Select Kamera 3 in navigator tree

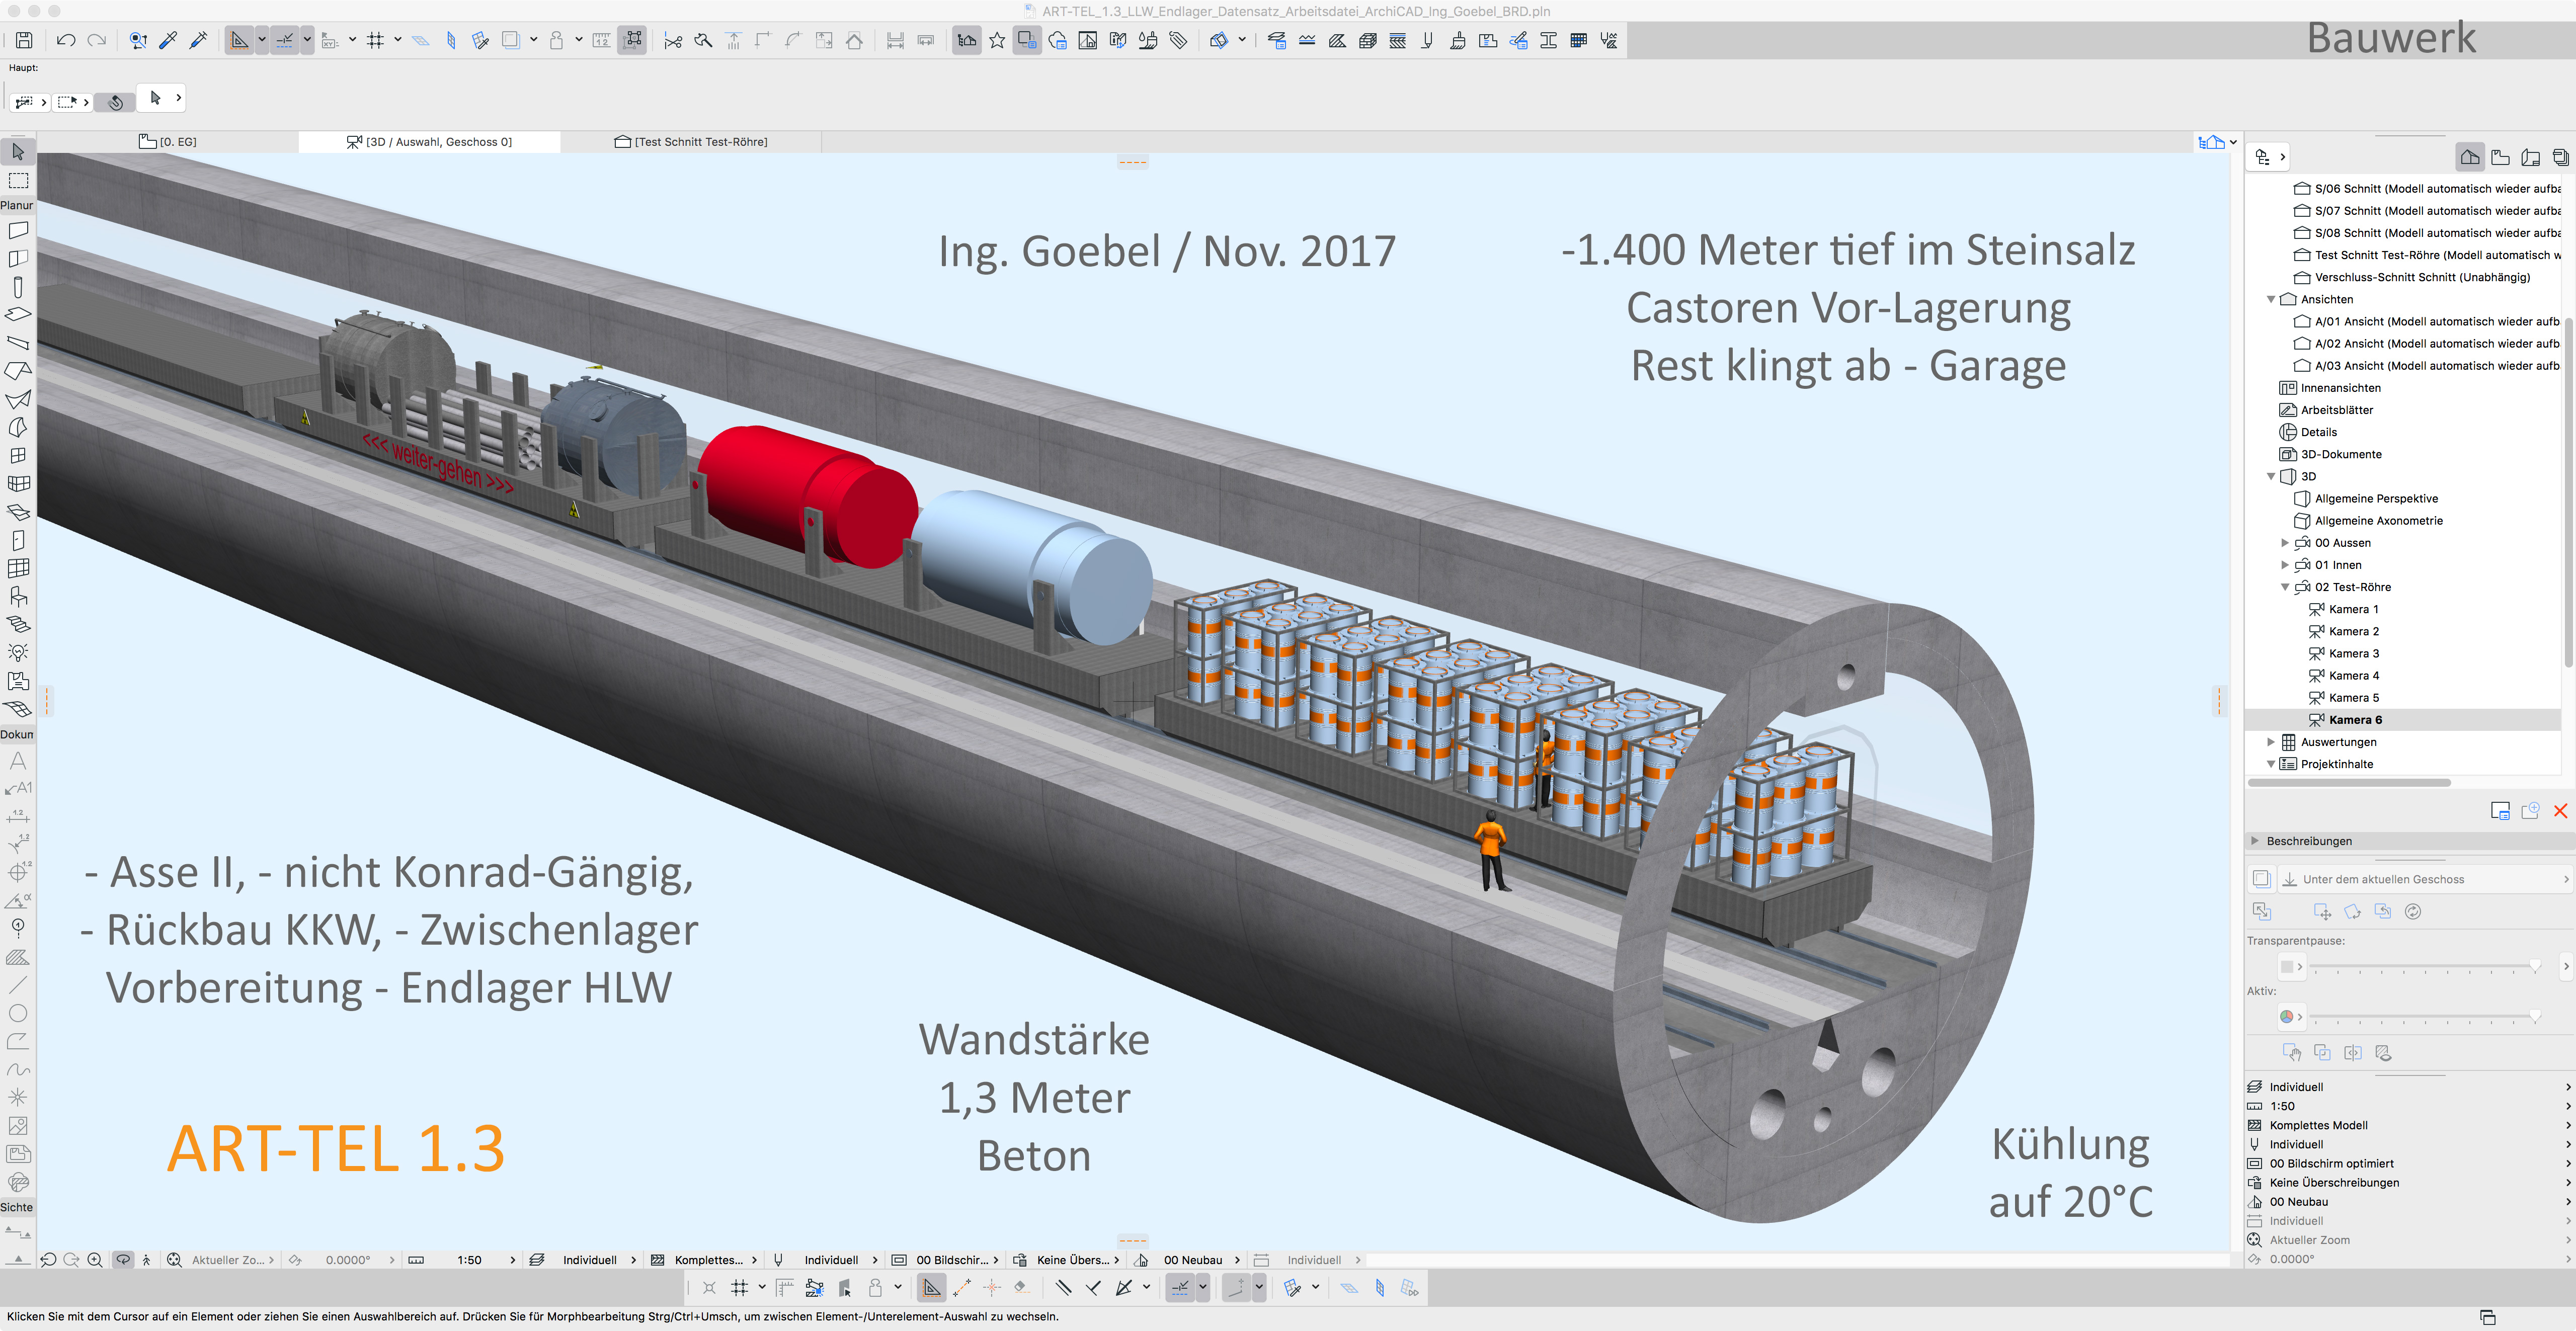pyautogui.click(x=2353, y=653)
